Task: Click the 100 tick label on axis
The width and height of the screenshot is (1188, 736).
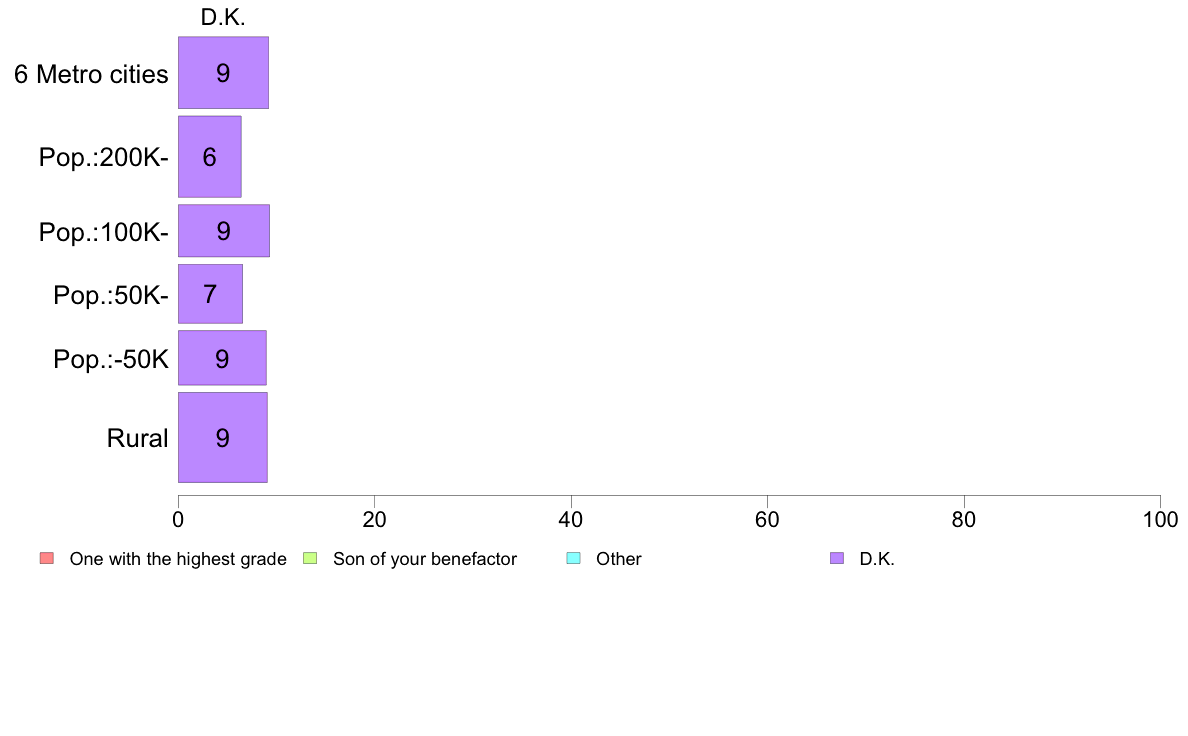Action: 1160,519
